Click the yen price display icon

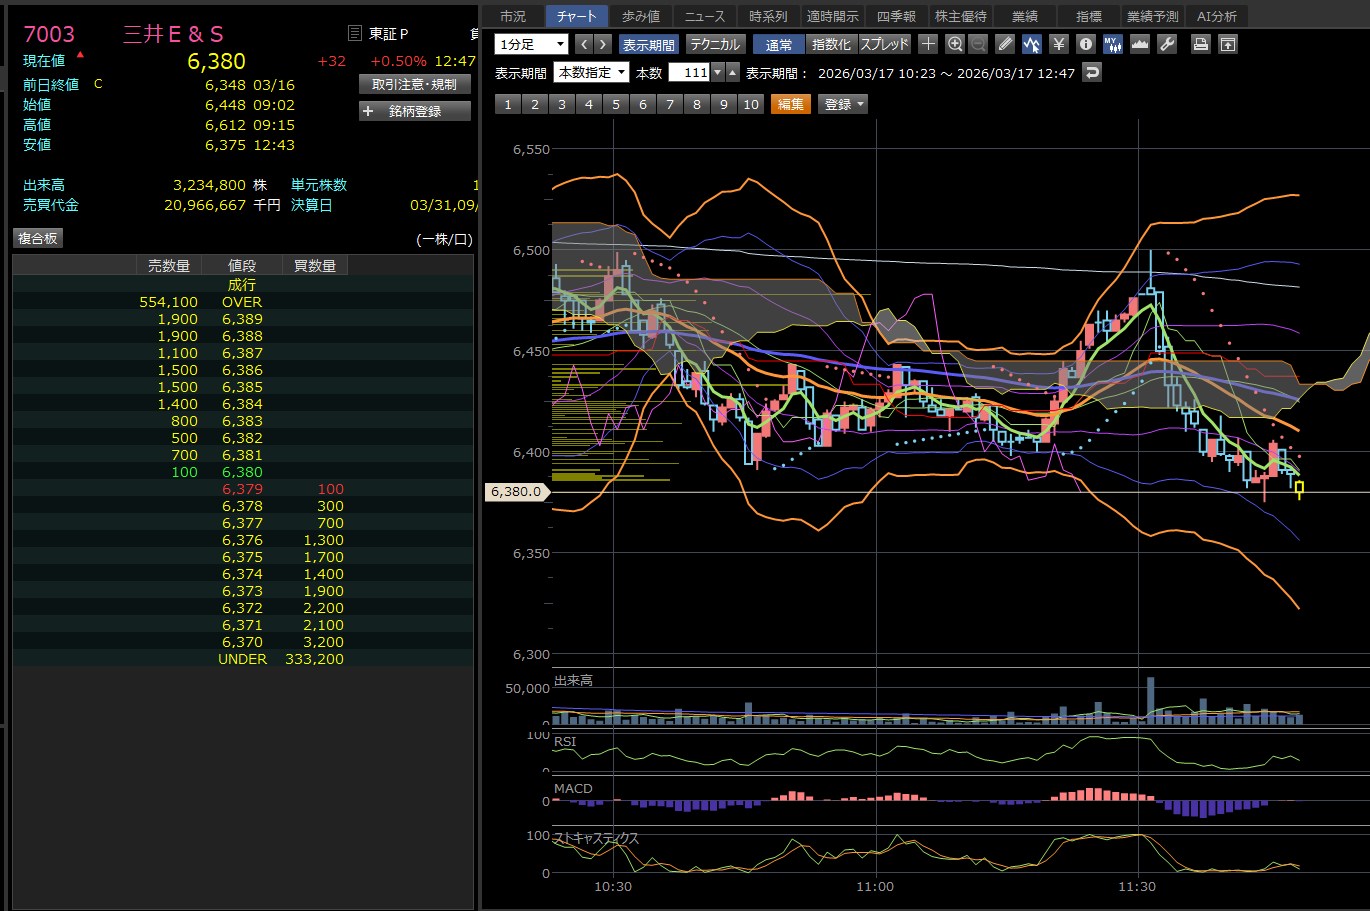[1059, 44]
